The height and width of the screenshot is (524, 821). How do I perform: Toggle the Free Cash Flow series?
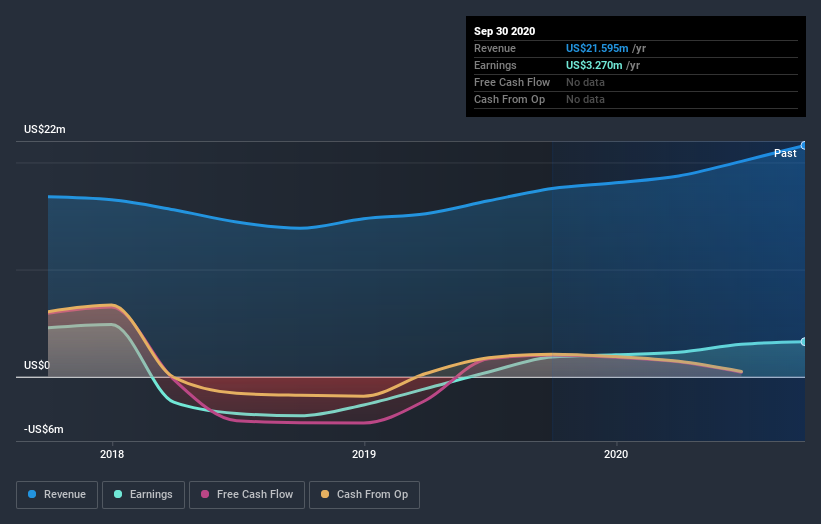point(247,495)
